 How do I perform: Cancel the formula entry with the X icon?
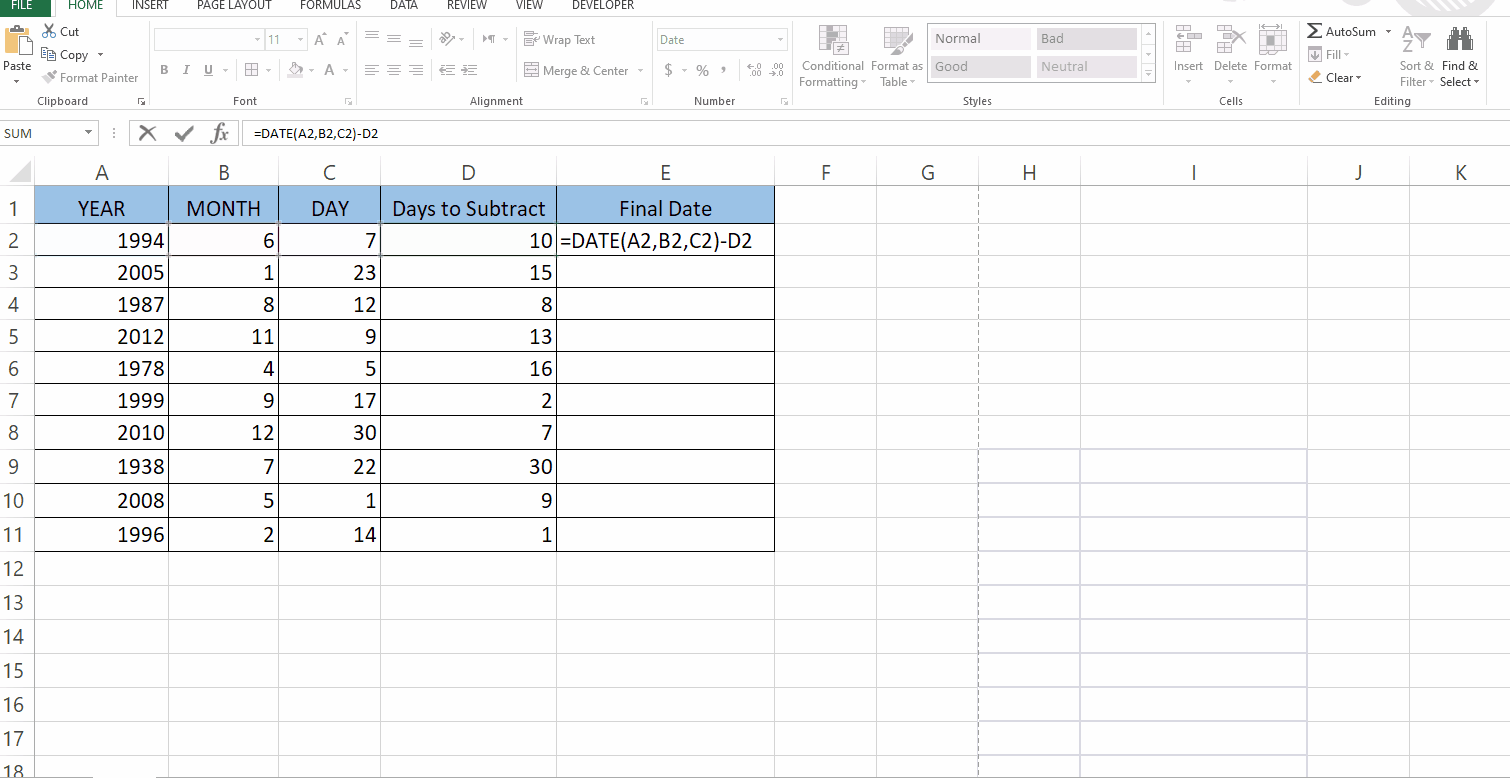(148, 133)
